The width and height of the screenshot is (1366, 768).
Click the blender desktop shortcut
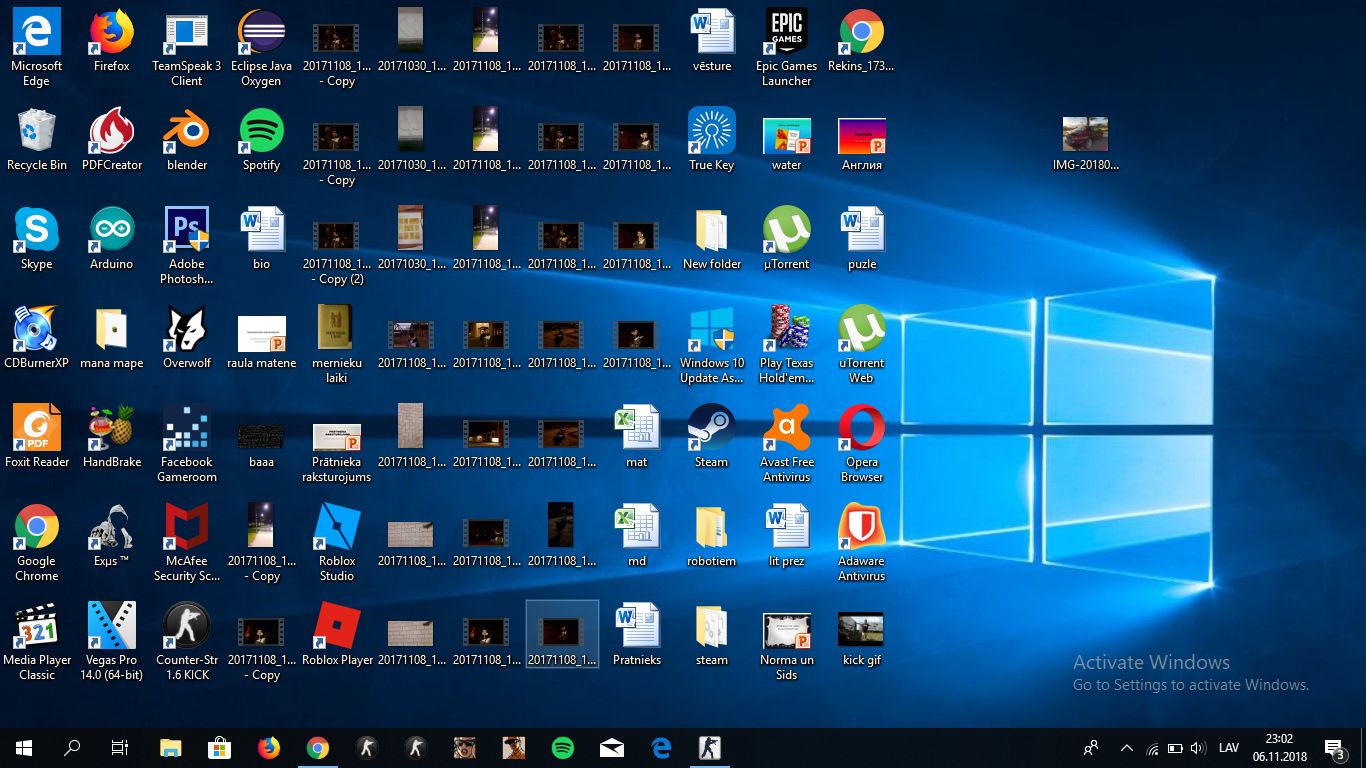(187, 139)
